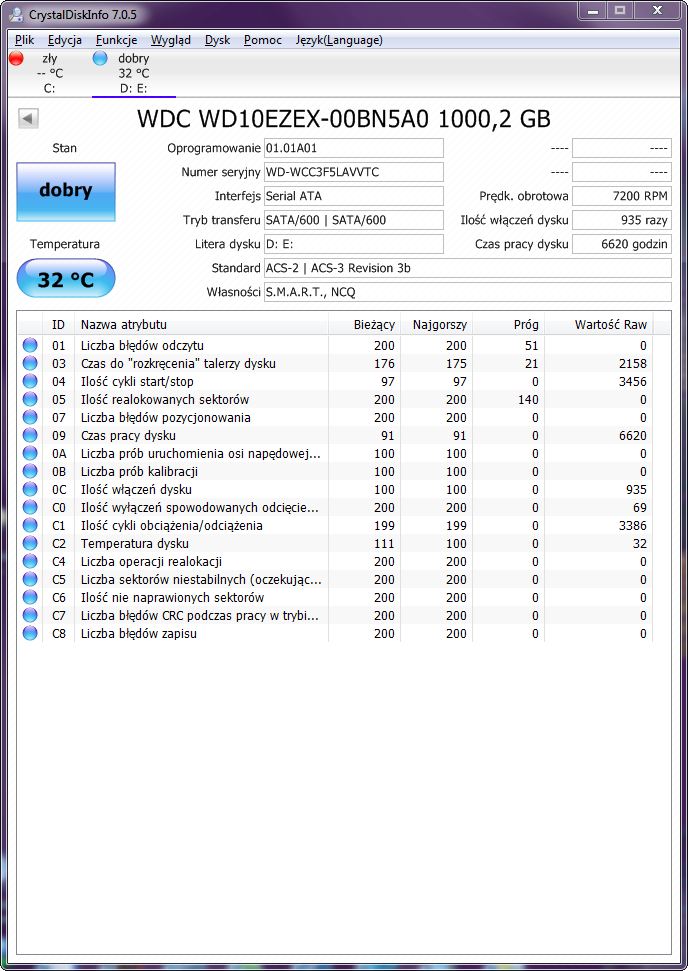The width and height of the screenshot is (688, 971).
Task: Open the Język(Language) menu
Action: coord(339,40)
